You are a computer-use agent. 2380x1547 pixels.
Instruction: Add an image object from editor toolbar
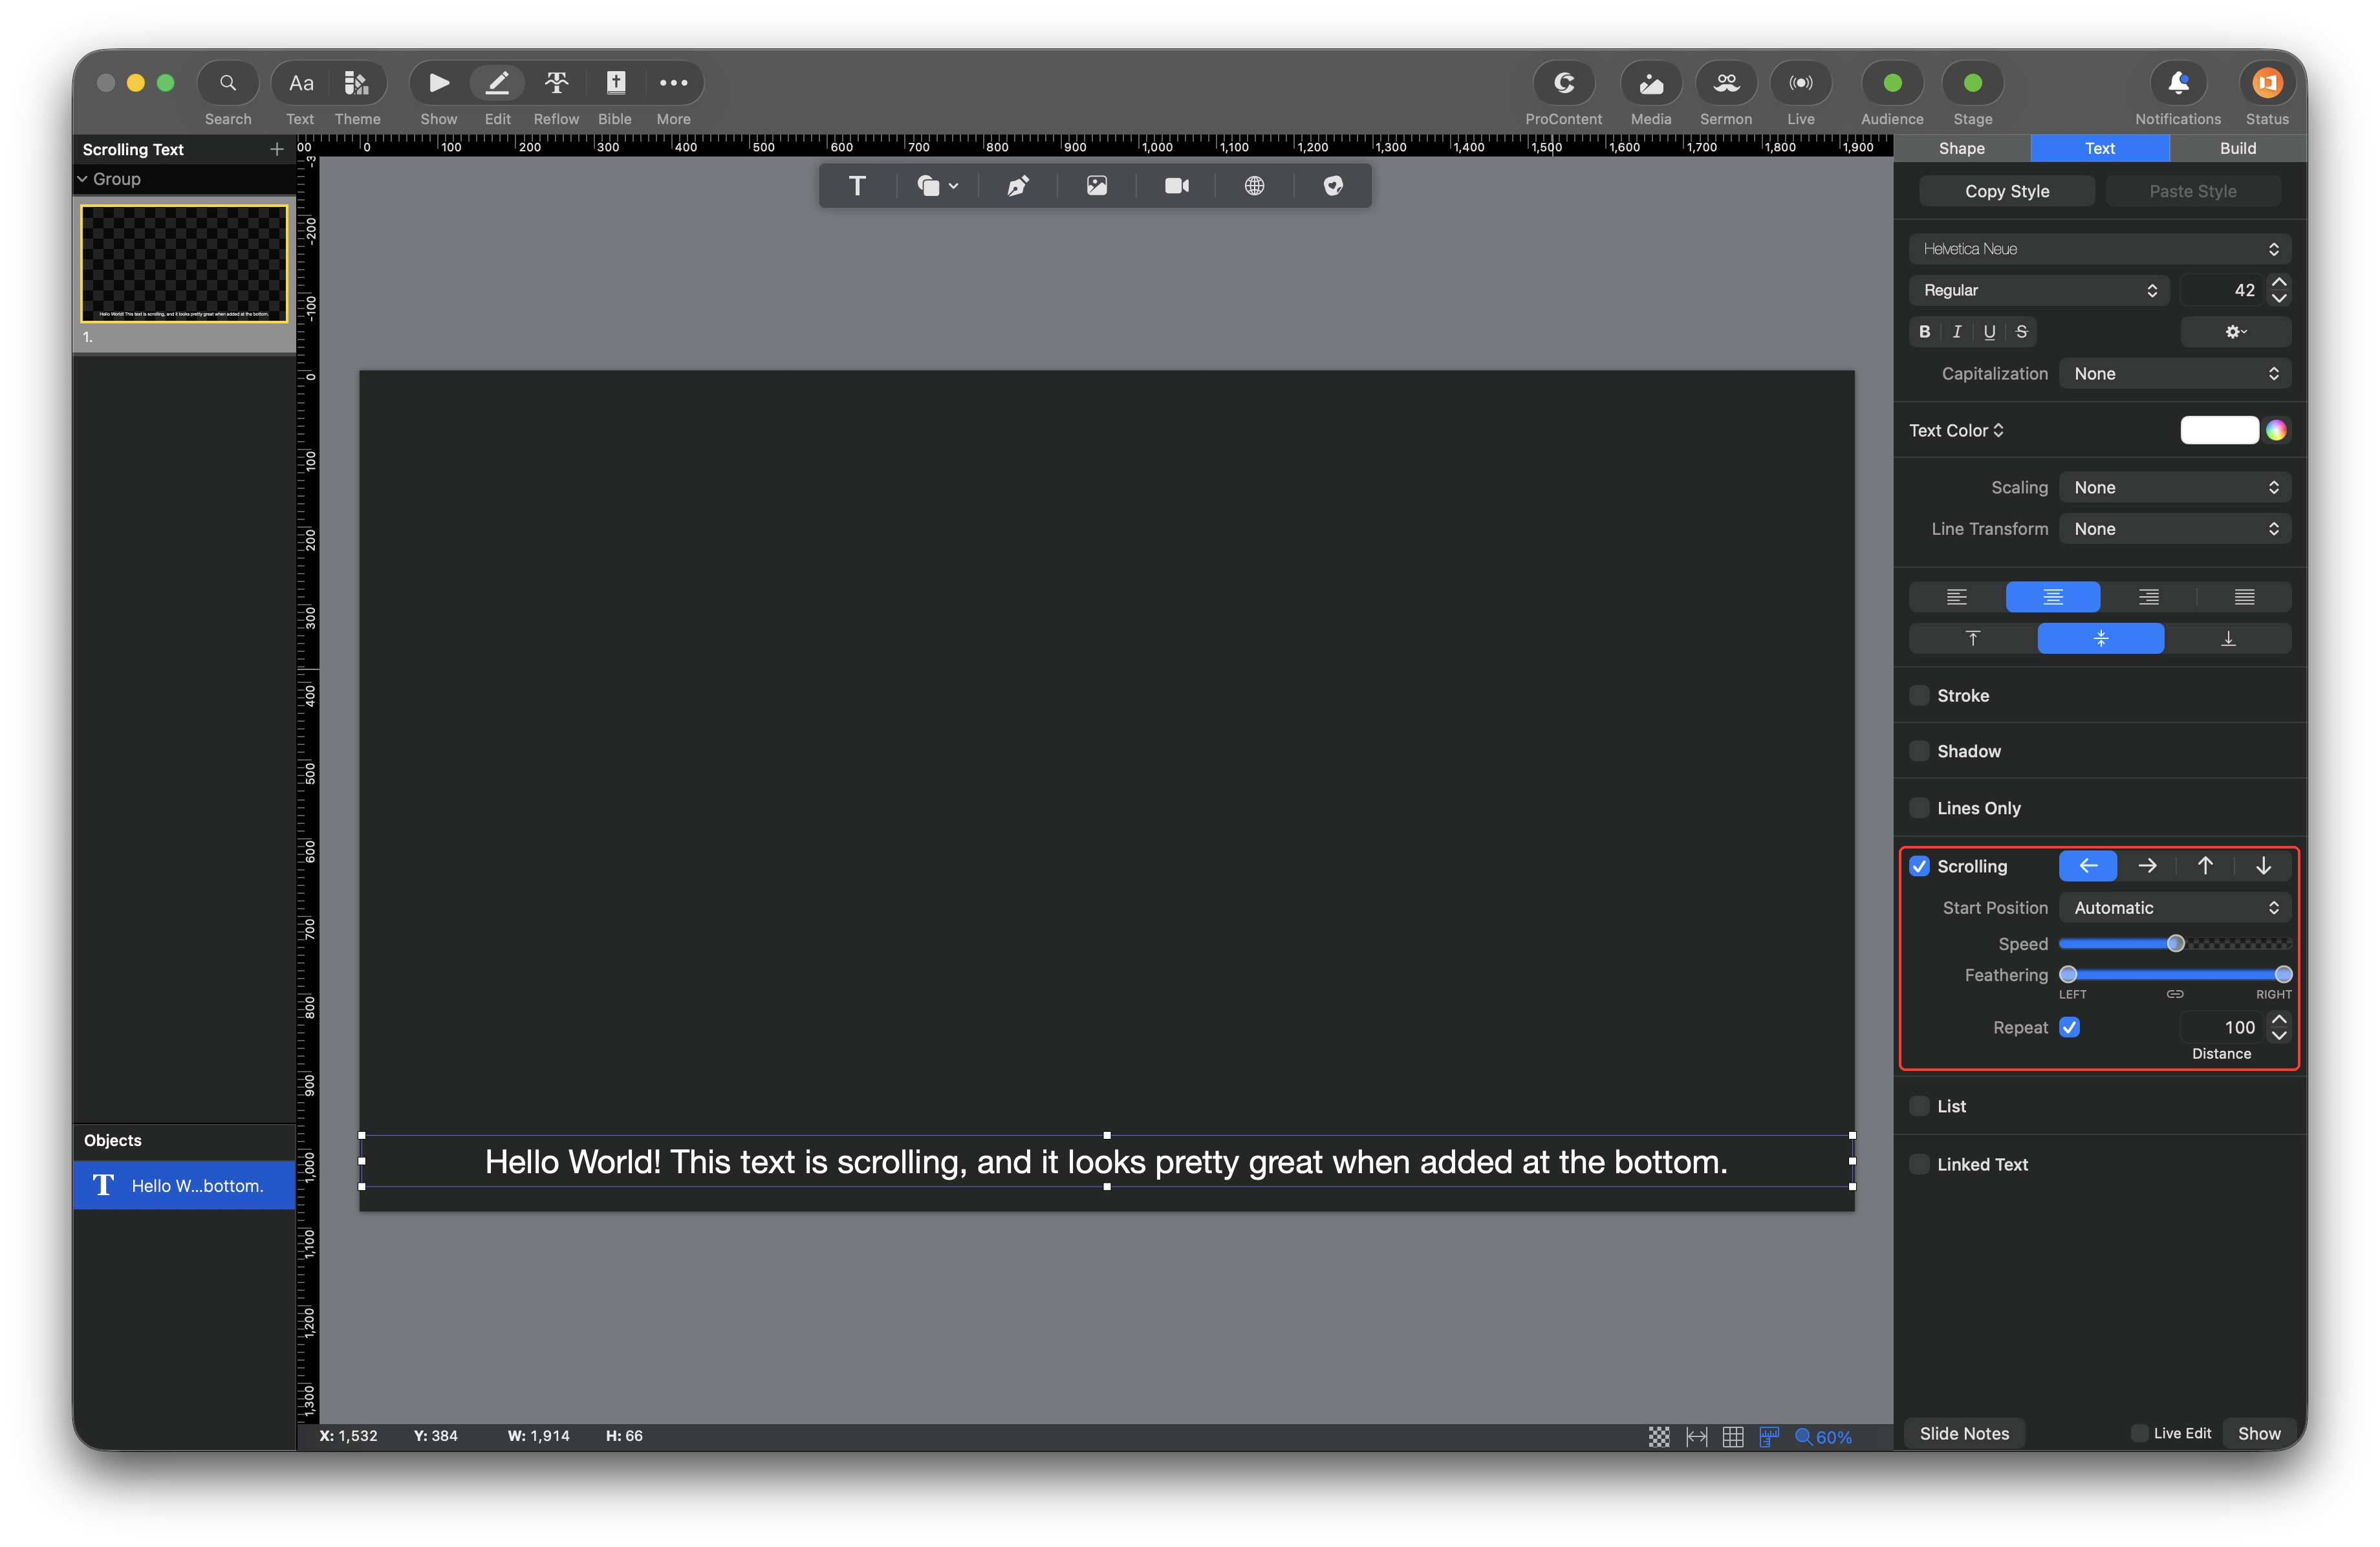[x=1097, y=186]
